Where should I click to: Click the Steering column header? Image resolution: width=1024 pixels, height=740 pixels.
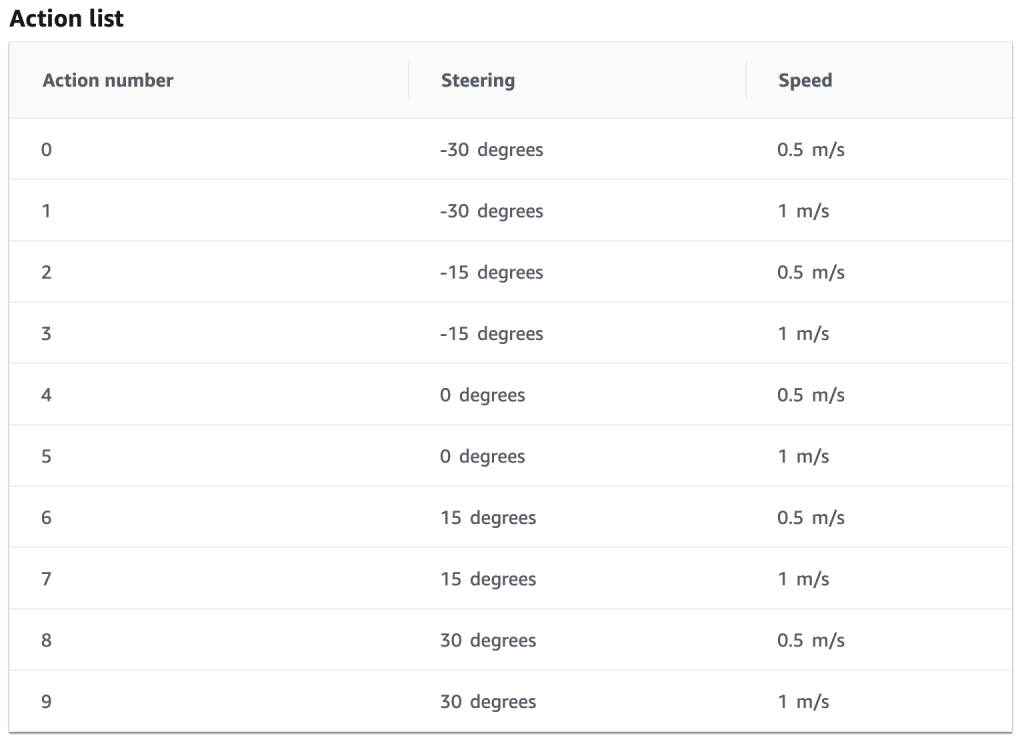pos(477,80)
